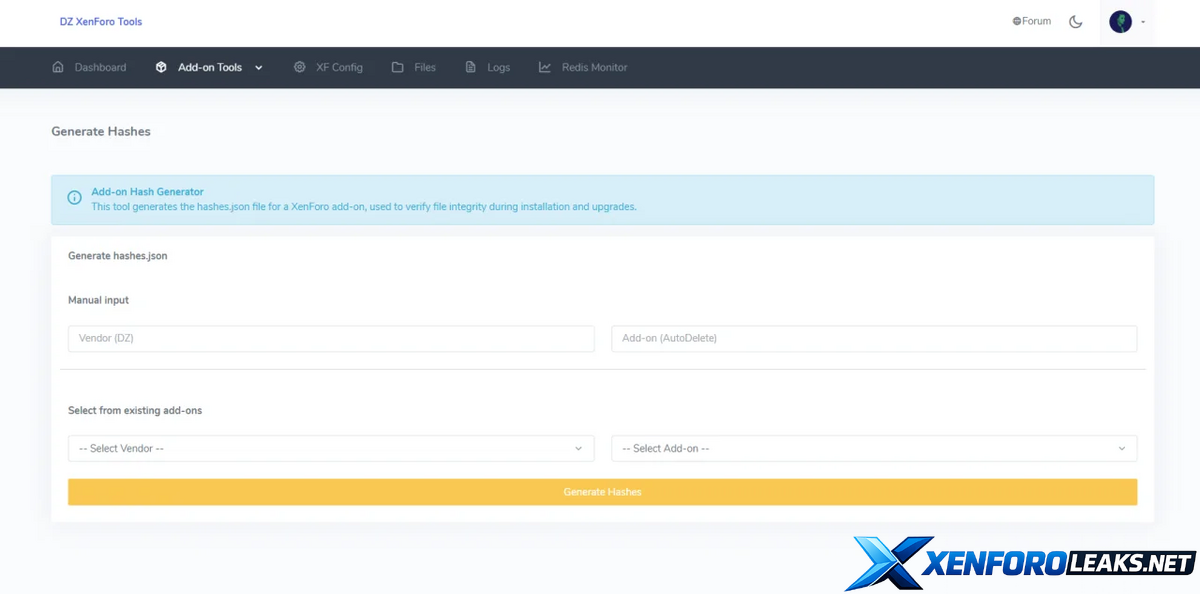Click the Redis Monitor chart icon
This screenshot has width=1200, height=594.
coord(545,67)
